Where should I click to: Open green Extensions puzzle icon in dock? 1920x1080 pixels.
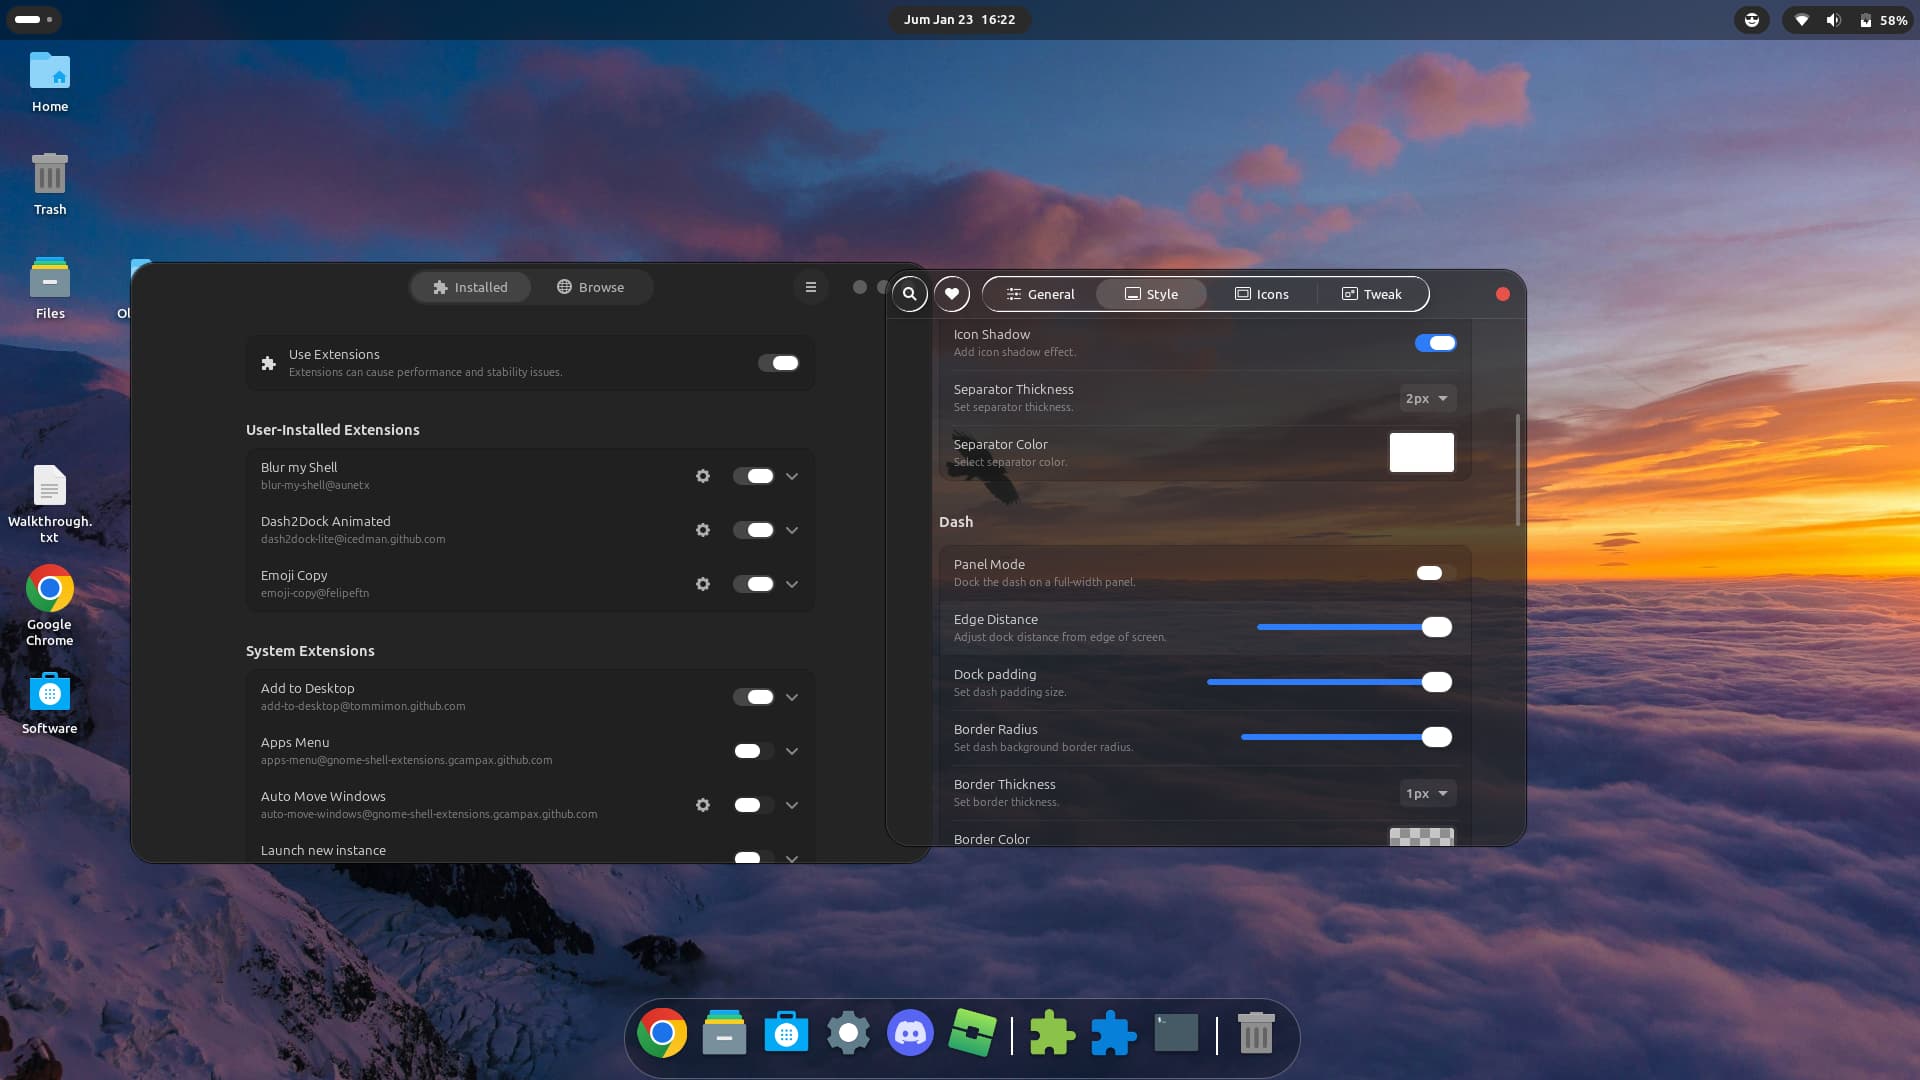click(x=1052, y=1033)
